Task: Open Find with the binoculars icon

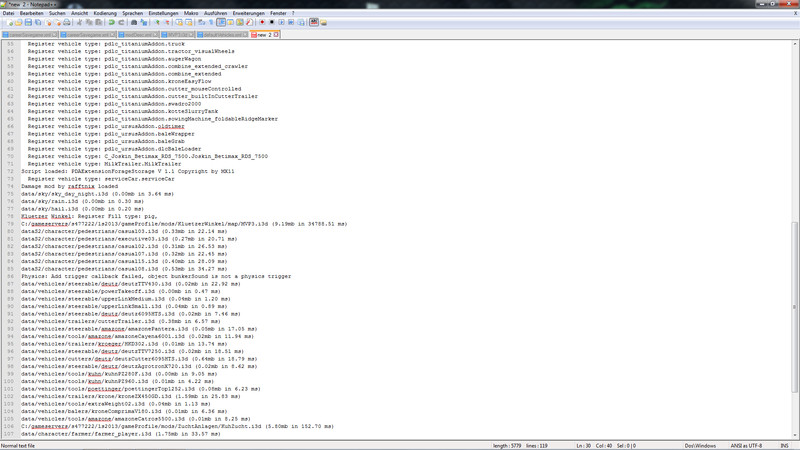Action: coord(134,22)
